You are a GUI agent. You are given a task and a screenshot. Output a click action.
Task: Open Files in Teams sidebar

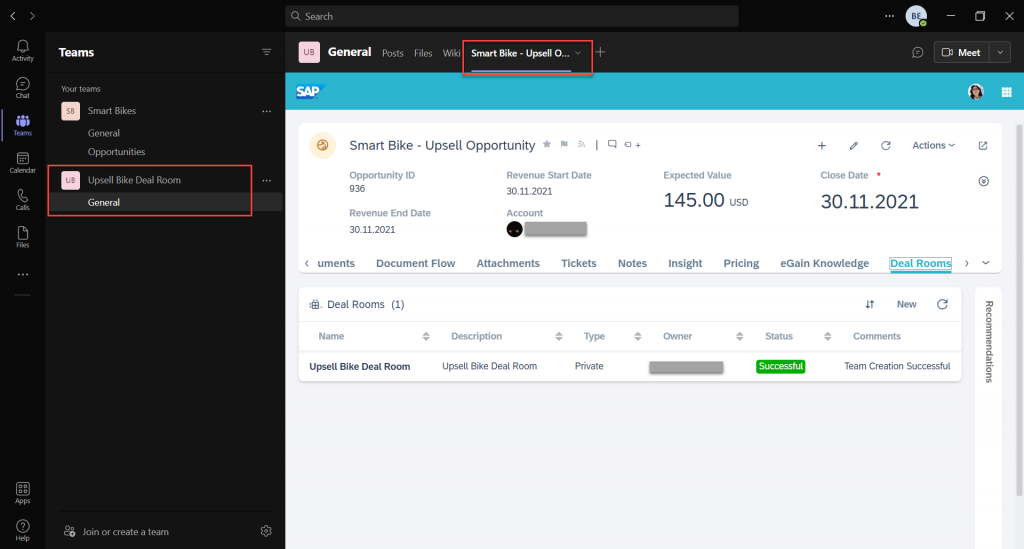(22, 237)
